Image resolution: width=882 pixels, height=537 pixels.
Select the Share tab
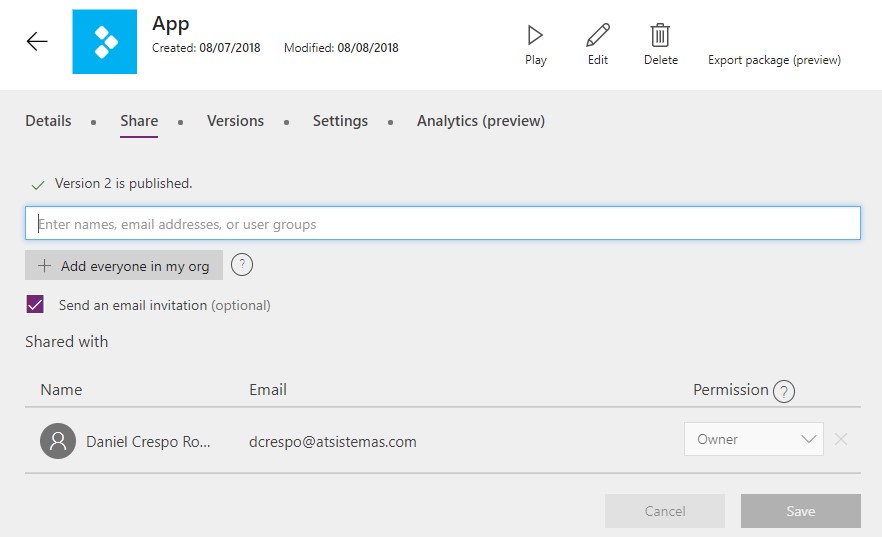click(x=139, y=121)
